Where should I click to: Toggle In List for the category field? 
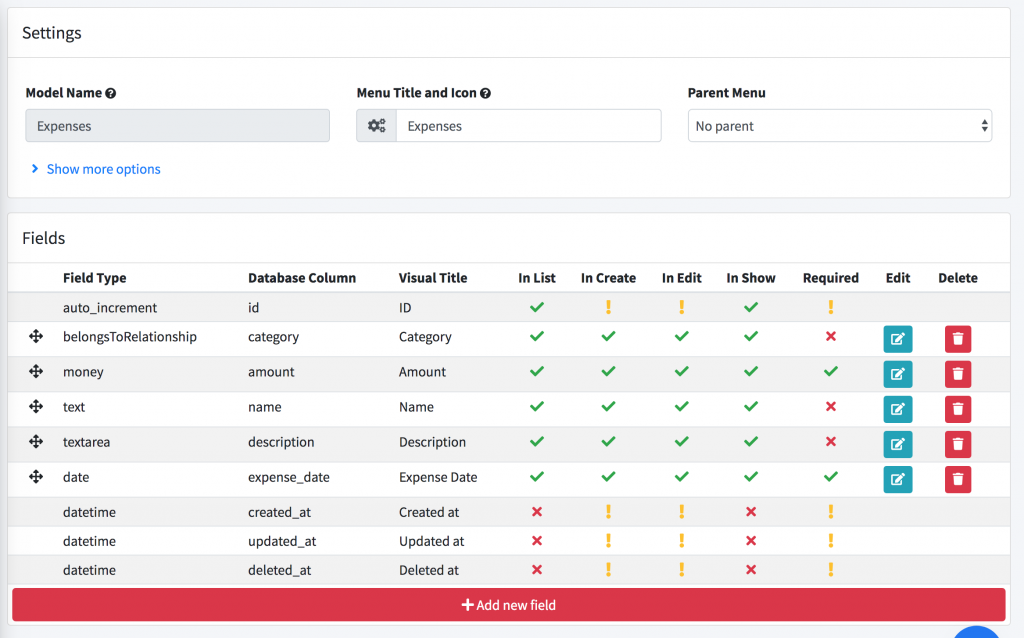tap(537, 338)
